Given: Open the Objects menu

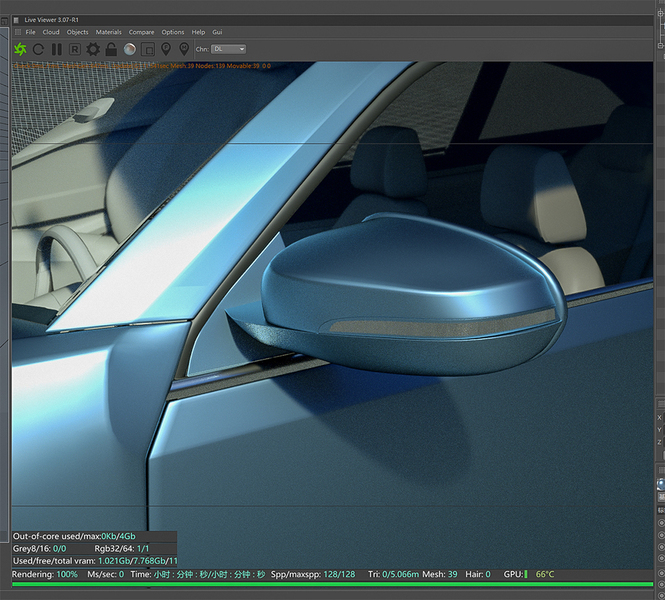Looking at the screenshot, I should pos(78,32).
